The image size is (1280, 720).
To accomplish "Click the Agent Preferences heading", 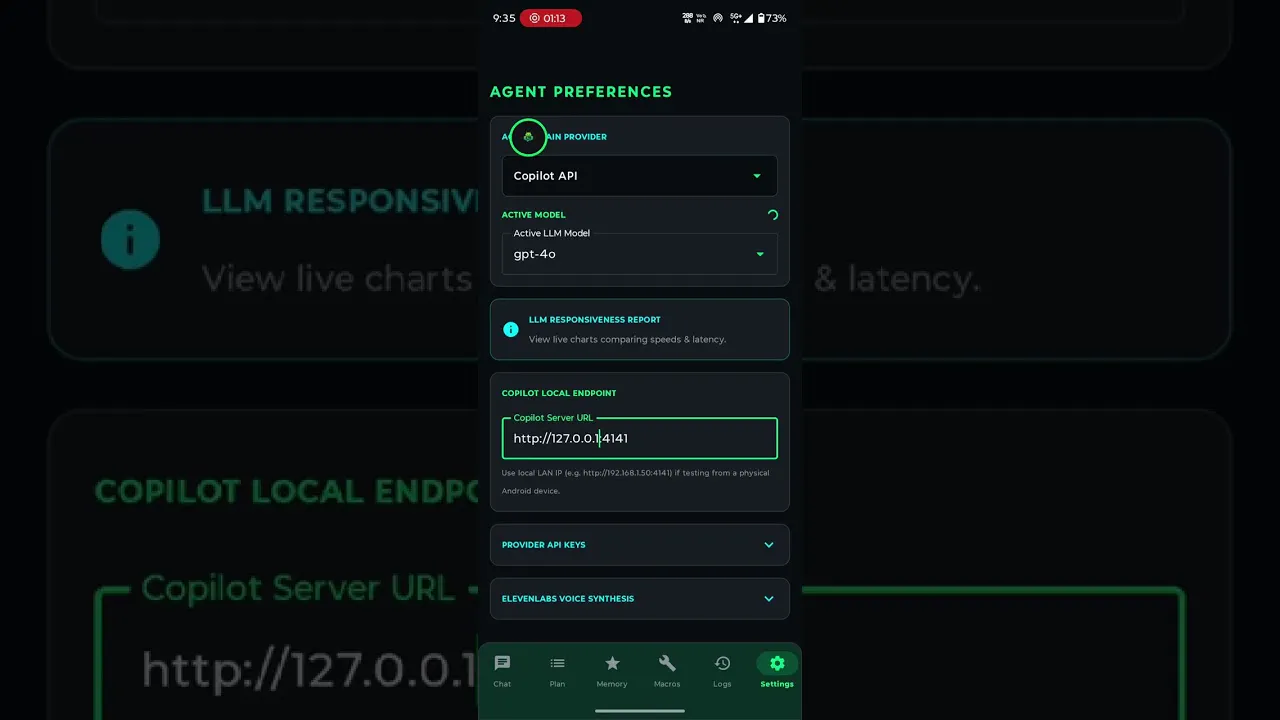I will (581, 92).
